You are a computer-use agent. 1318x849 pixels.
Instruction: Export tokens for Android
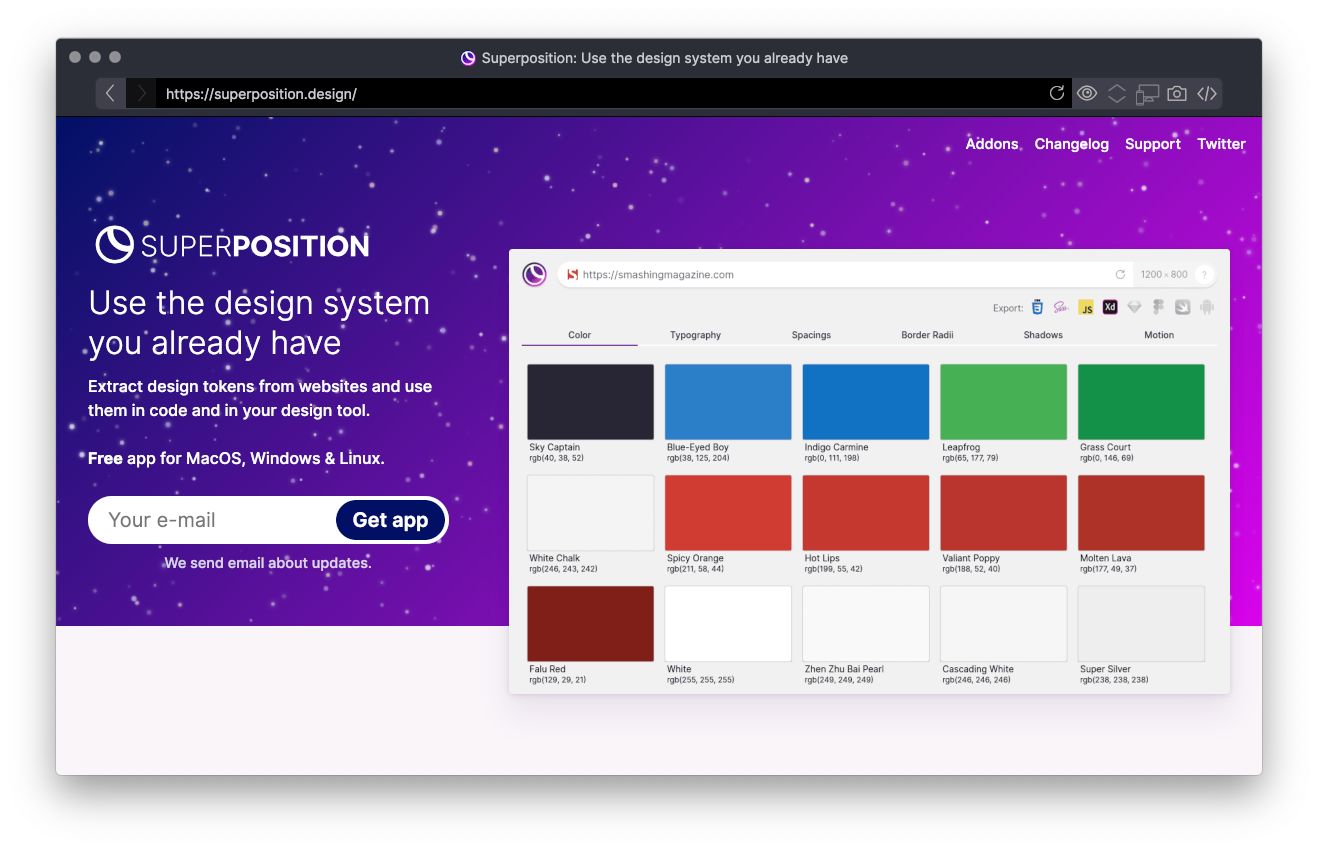[x=1207, y=307]
